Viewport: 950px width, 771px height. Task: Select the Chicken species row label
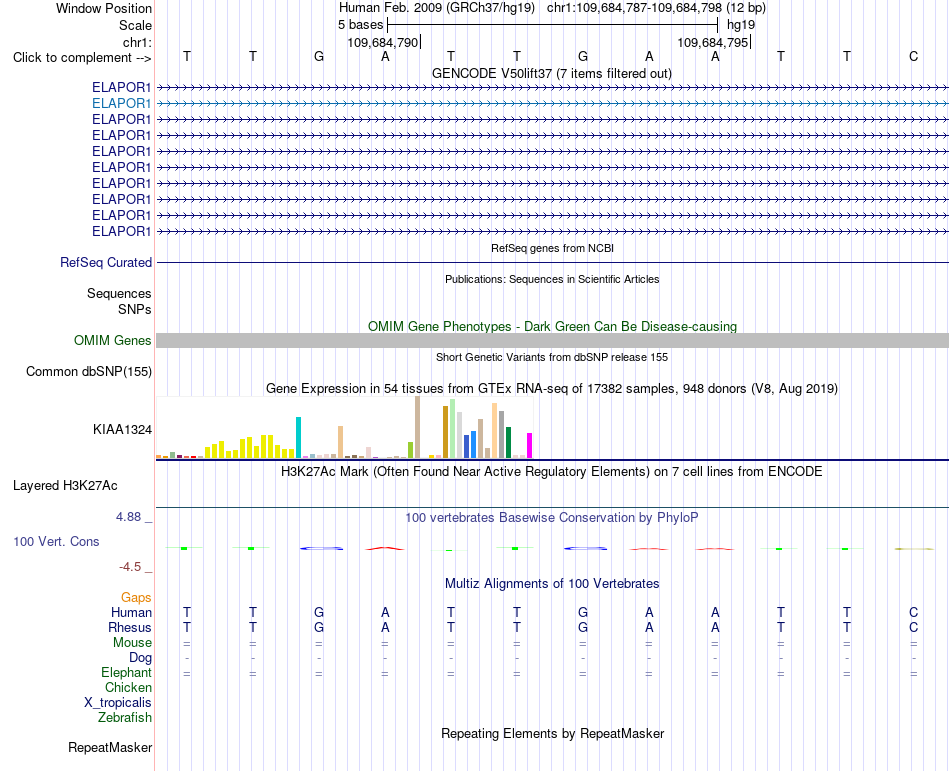128,687
